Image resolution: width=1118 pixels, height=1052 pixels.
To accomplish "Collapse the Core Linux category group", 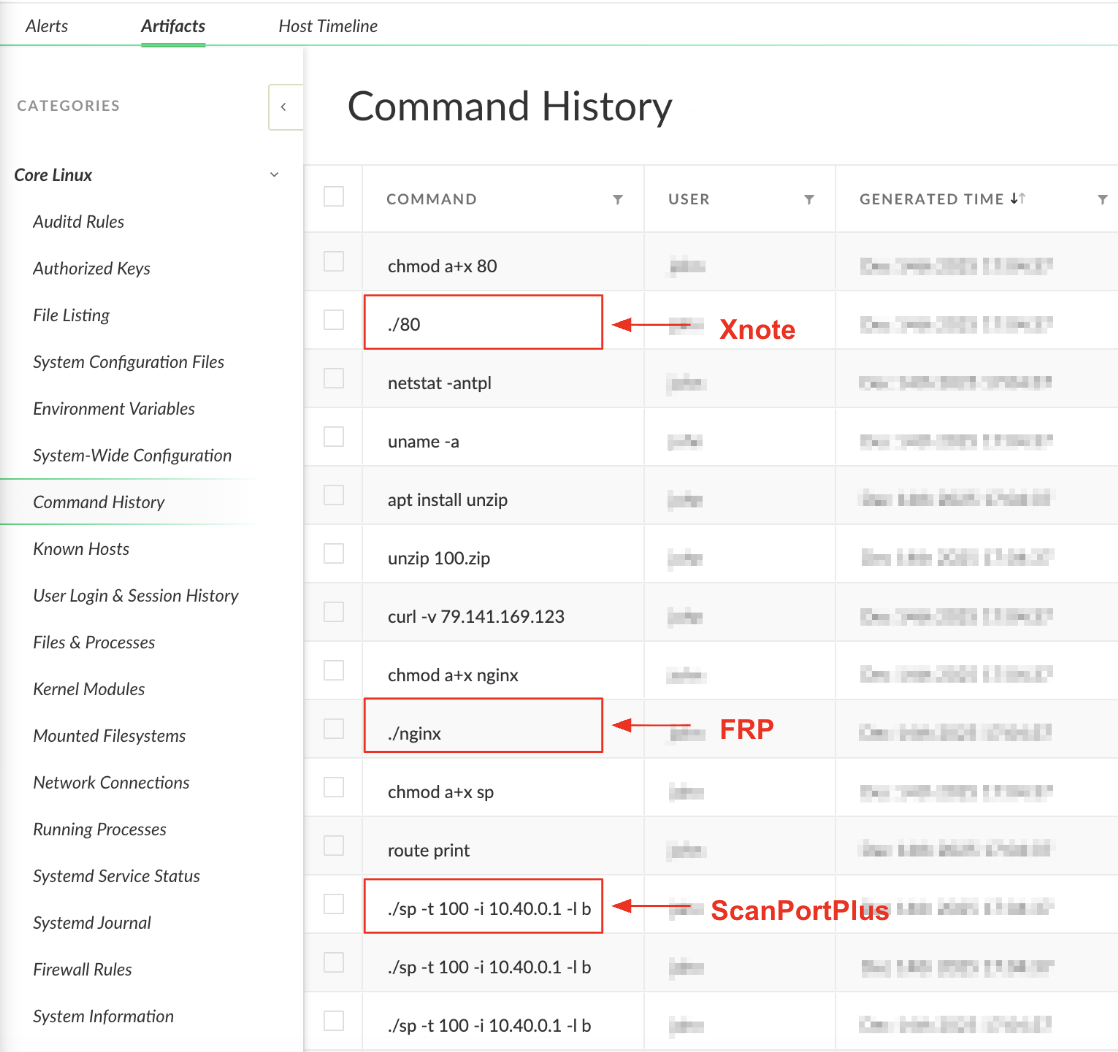I will 274,174.
